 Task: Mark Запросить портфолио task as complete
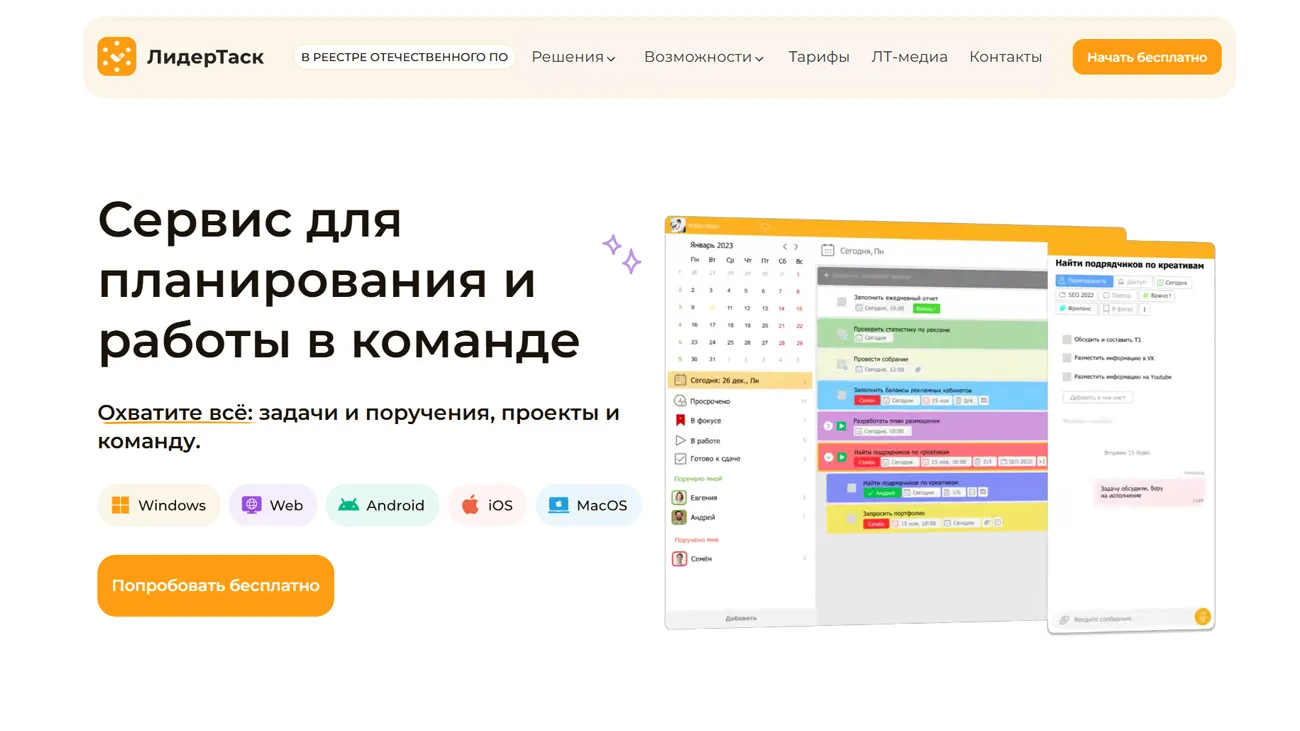point(851,518)
